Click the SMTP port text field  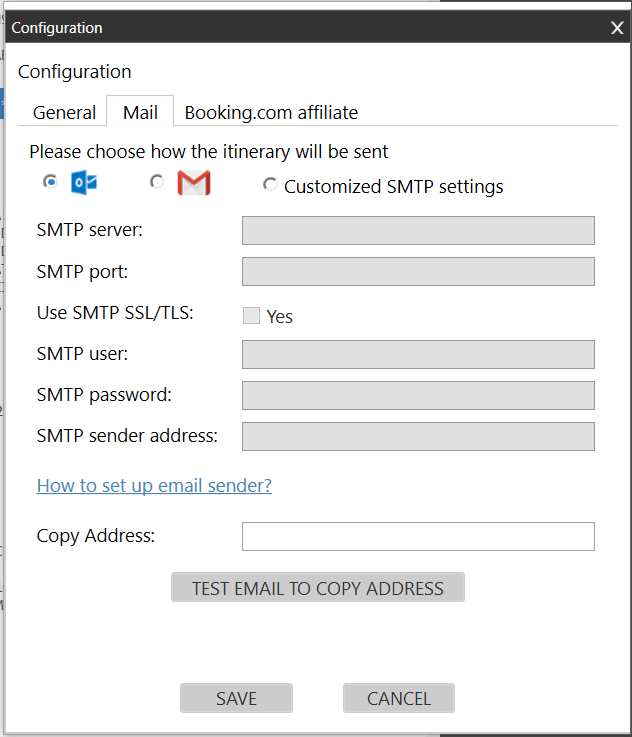coord(418,272)
